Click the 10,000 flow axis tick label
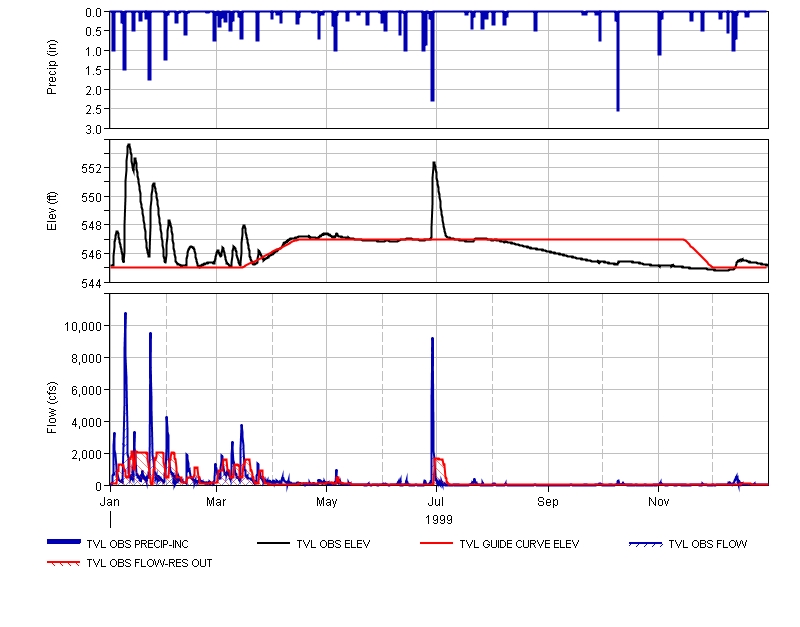The image size is (800, 627). (x=83, y=327)
